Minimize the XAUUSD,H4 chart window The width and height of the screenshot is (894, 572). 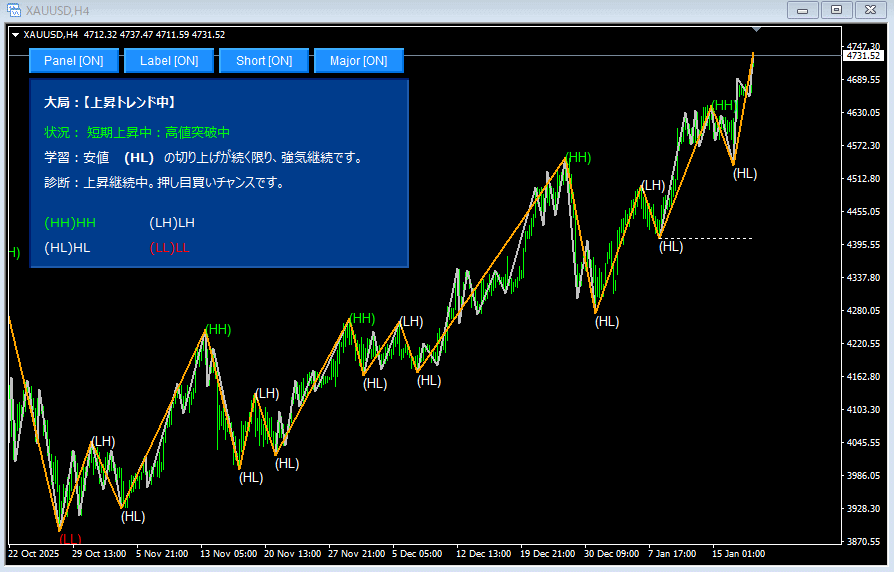[802, 10]
